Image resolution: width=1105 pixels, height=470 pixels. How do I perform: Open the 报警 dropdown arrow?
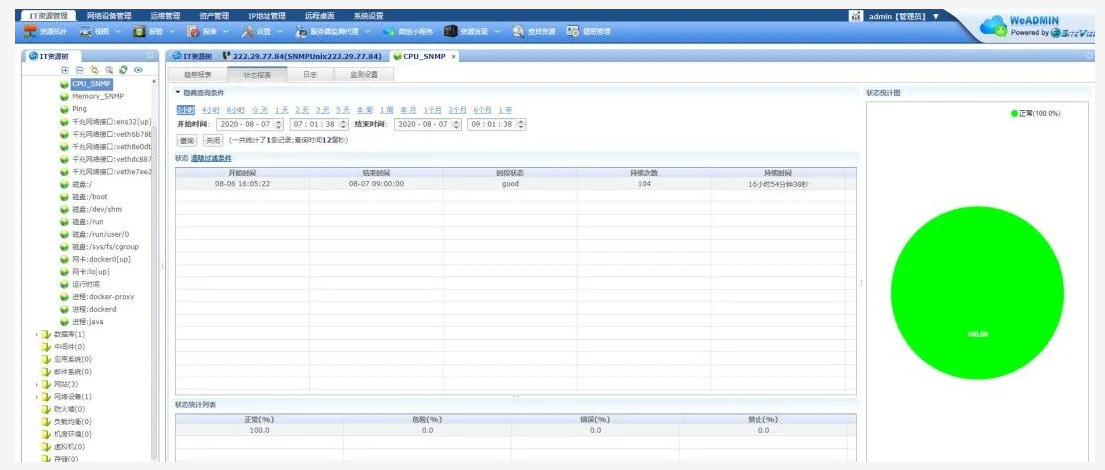coord(171,32)
